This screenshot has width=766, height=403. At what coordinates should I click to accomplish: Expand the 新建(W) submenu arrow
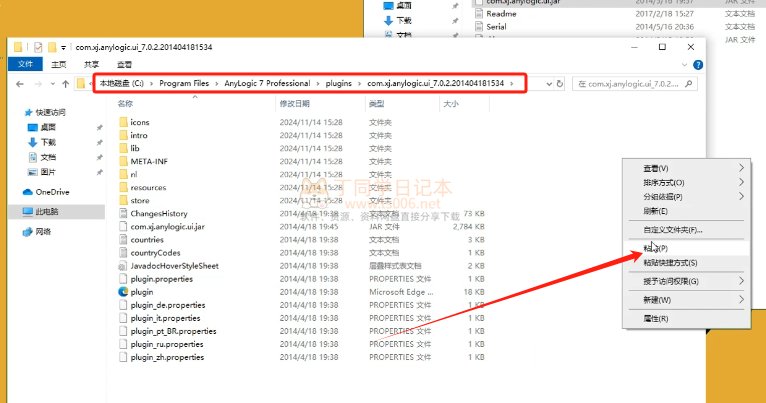point(741,299)
